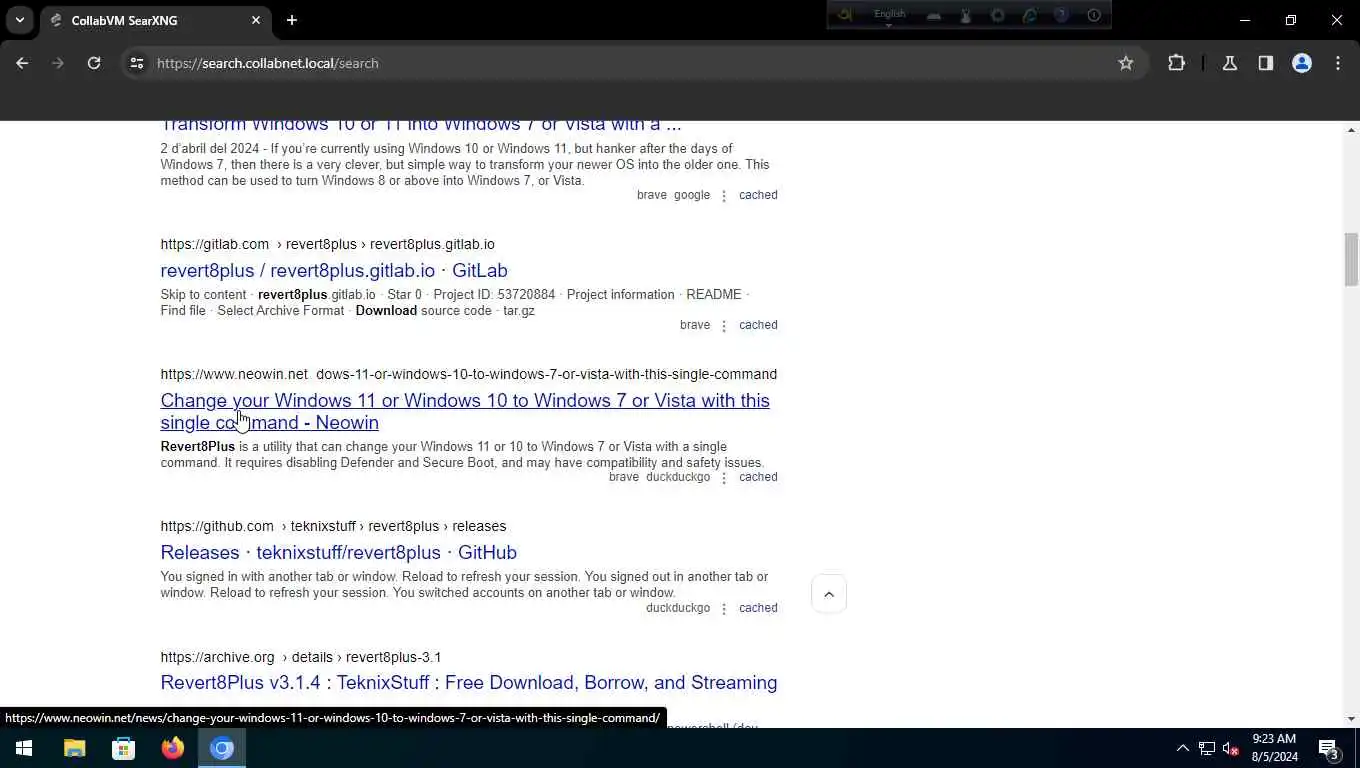Open cached copy of the GitHub result
Screen dimensions: 1360x768
click(x=758, y=608)
